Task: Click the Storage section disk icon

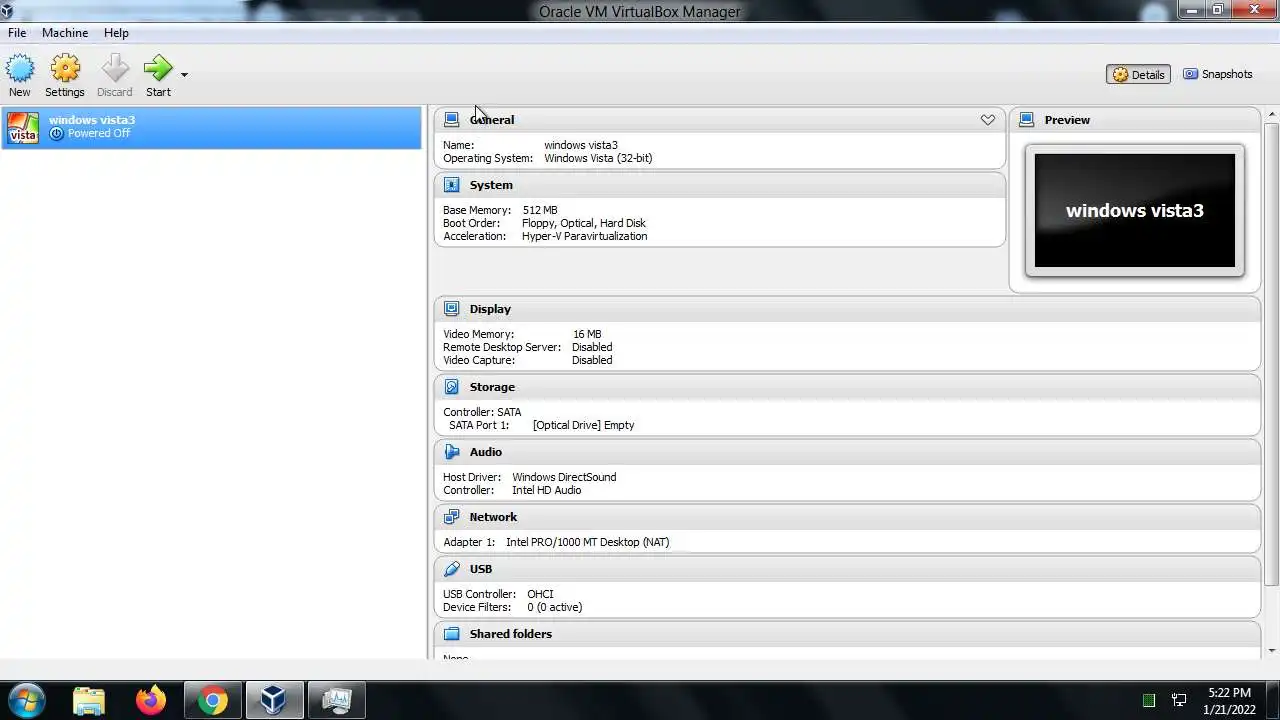Action: (x=451, y=387)
